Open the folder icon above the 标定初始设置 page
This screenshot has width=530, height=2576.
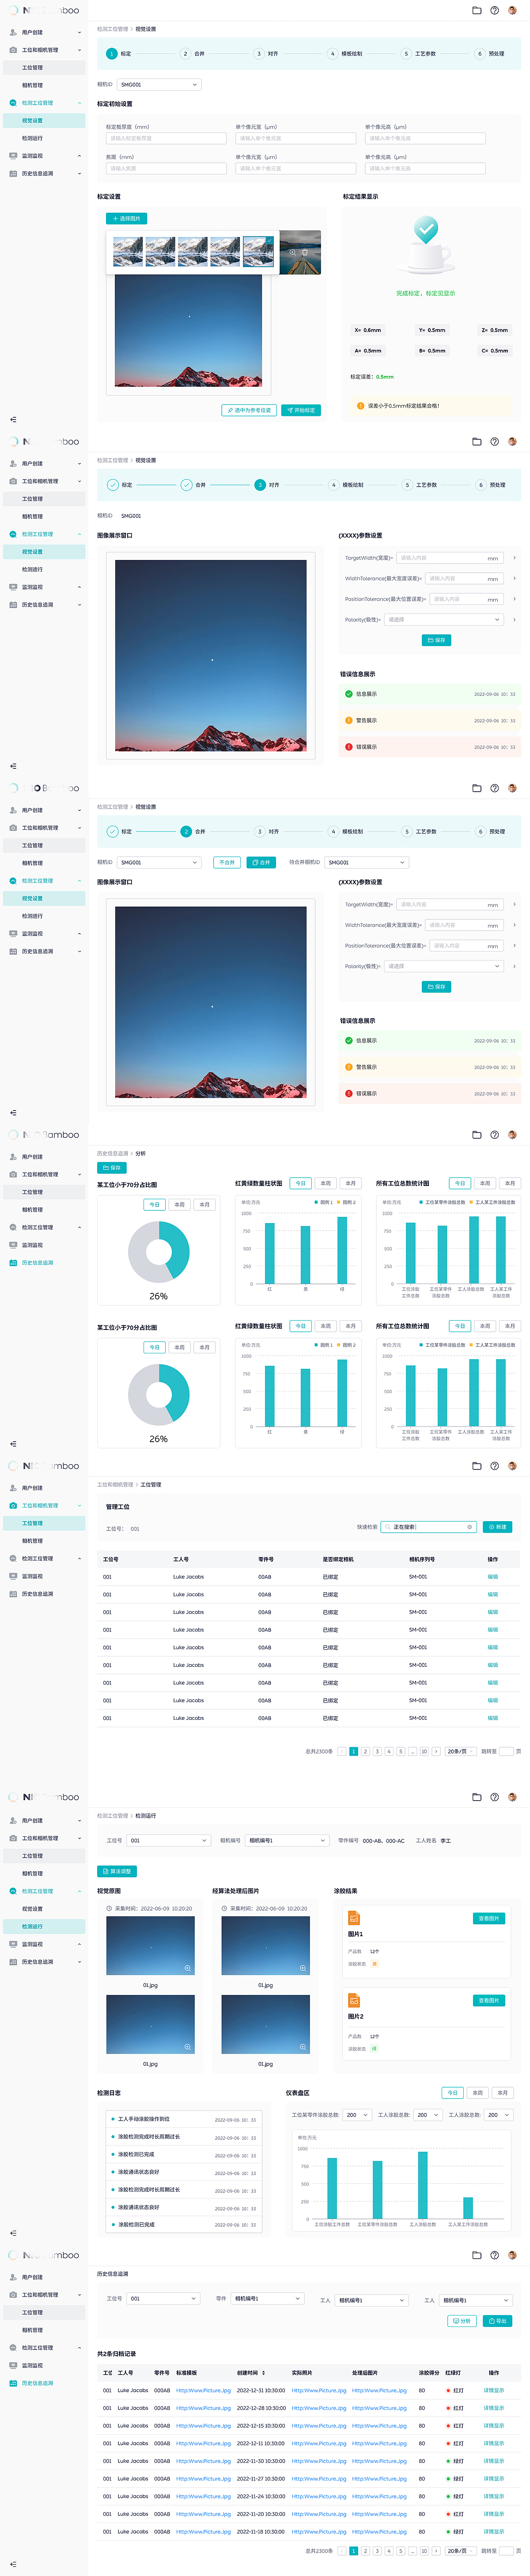pyautogui.click(x=477, y=10)
